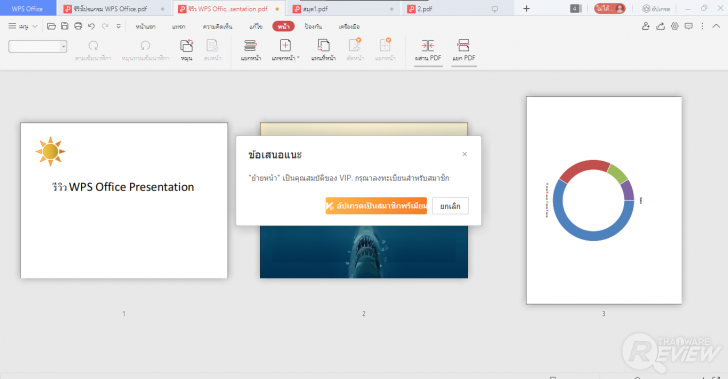Click the print icon
Viewport: 728px width, 379px height.
click(x=78, y=26)
